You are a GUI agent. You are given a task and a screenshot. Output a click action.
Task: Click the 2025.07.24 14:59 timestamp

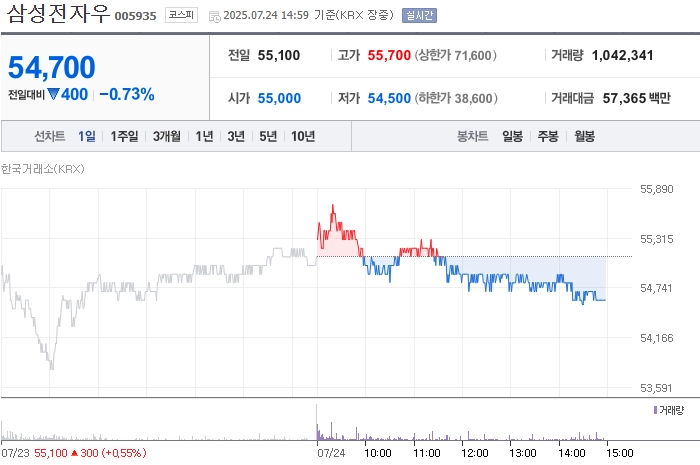(x=266, y=15)
